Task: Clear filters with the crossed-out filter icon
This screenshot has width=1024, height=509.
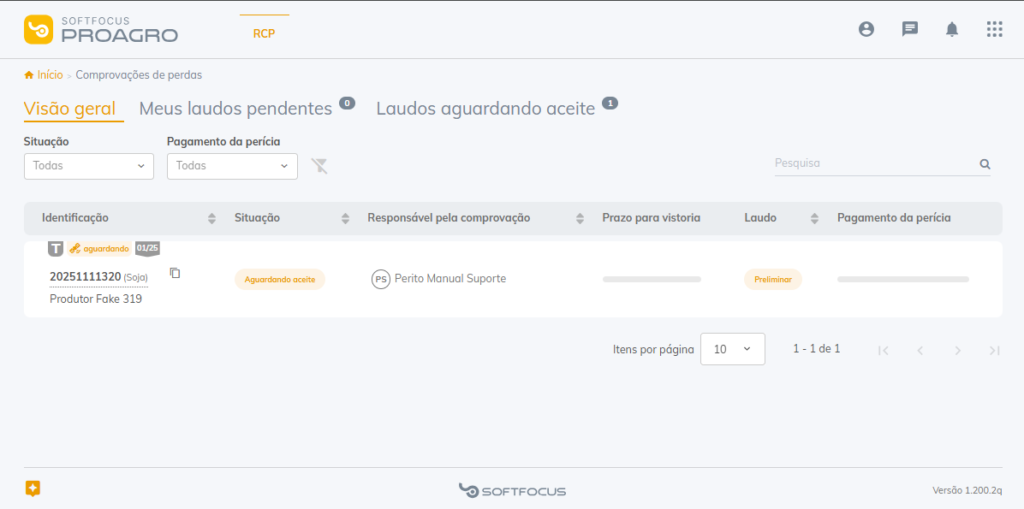Action: pyautogui.click(x=320, y=165)
